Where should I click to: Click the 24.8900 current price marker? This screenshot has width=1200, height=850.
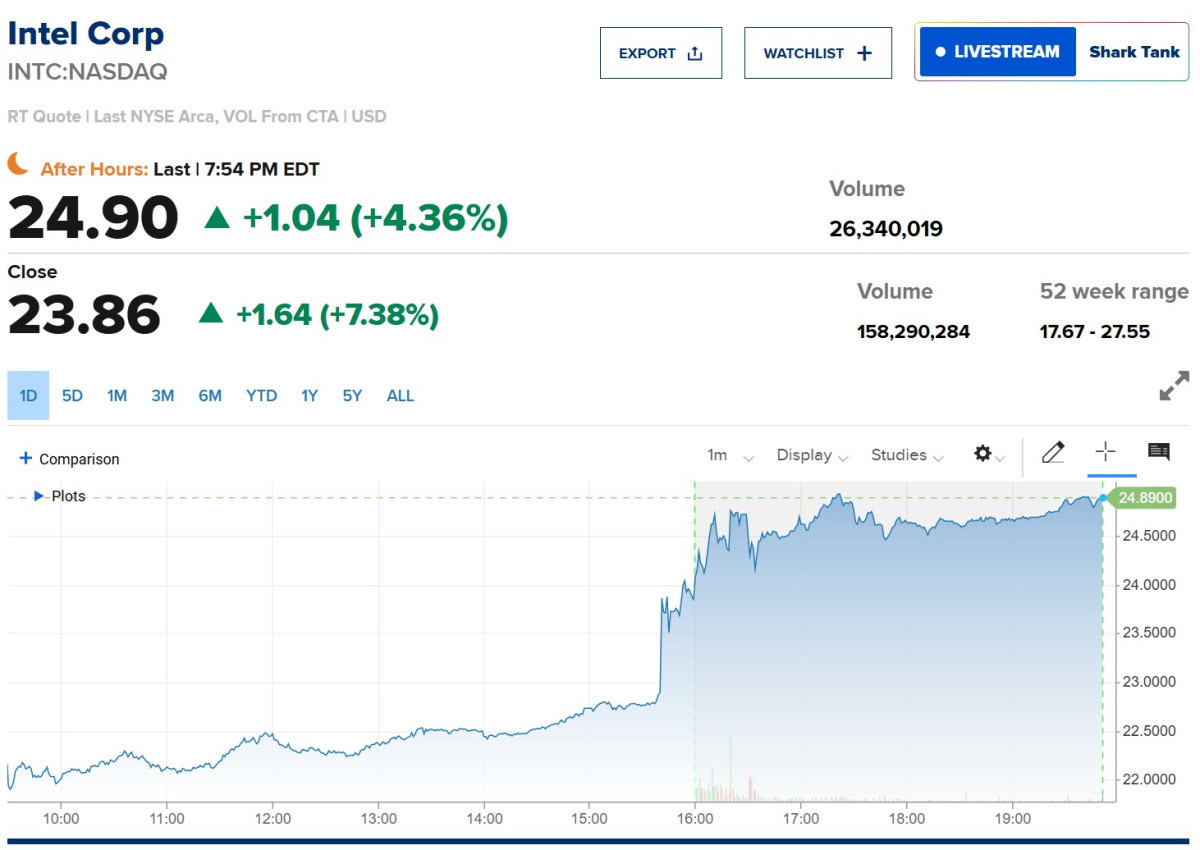click(x=1145, y=498)
